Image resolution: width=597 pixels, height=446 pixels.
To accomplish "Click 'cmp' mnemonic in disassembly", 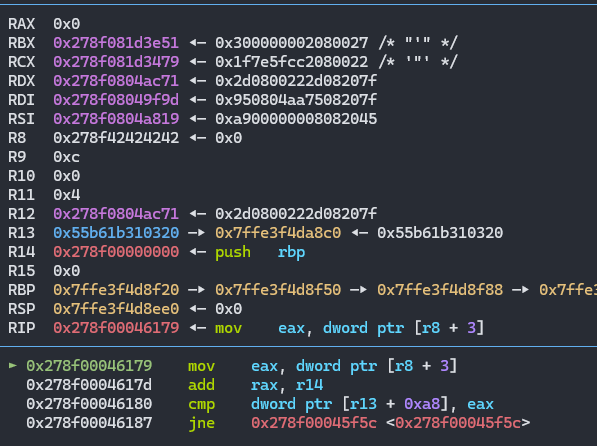I will [201, 405].
